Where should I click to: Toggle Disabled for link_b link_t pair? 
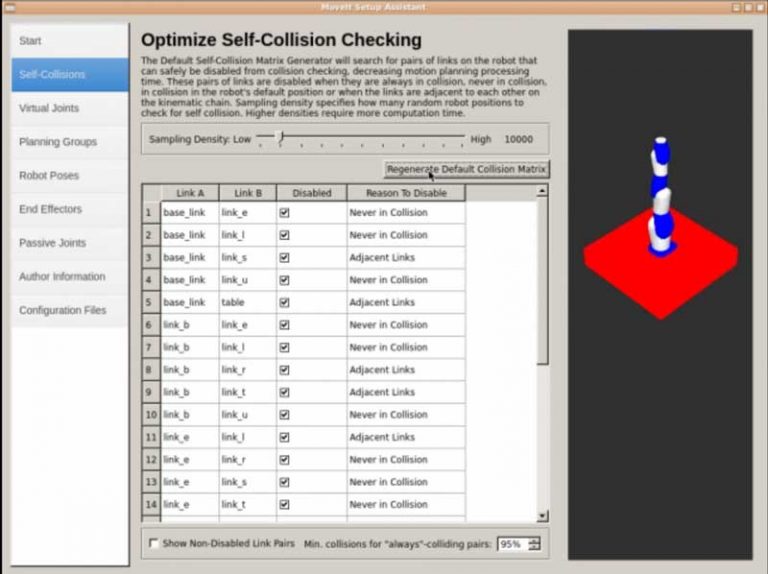tap(285, 393)
